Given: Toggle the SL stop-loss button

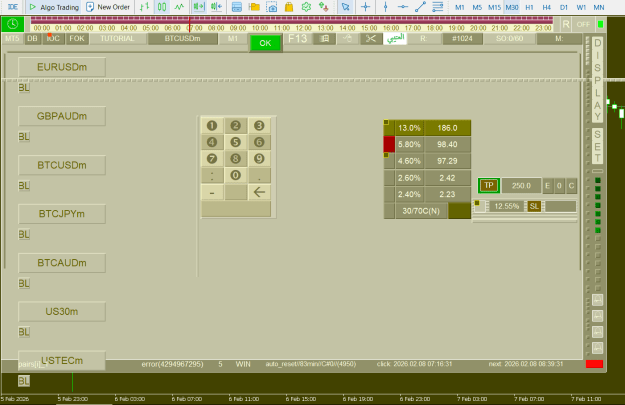Looking at the screenshot, I should click(x=534, y=206).
